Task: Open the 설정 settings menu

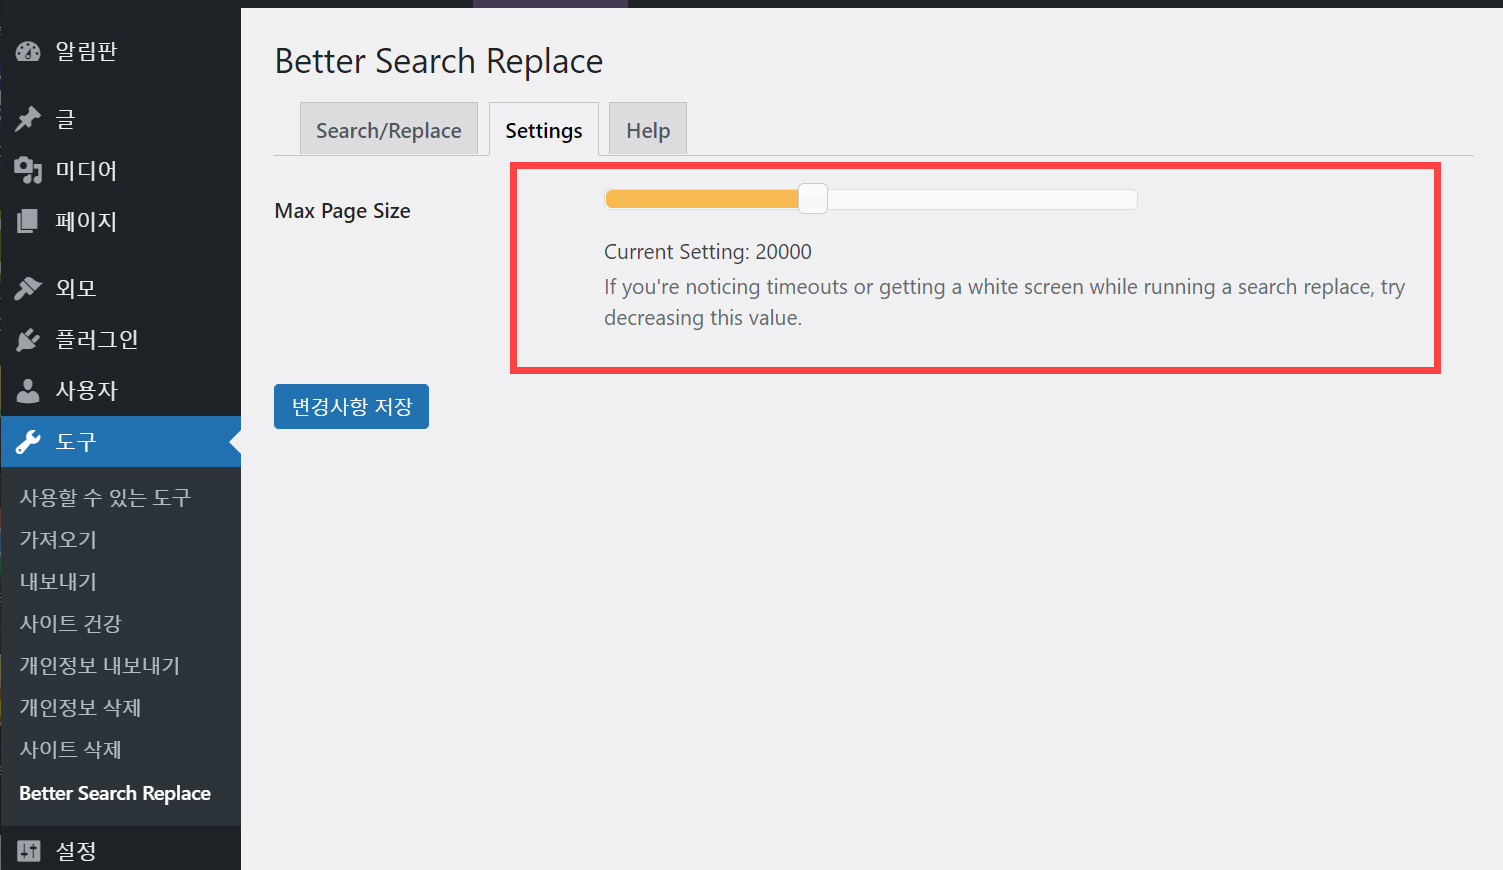Action: [120, 851]
